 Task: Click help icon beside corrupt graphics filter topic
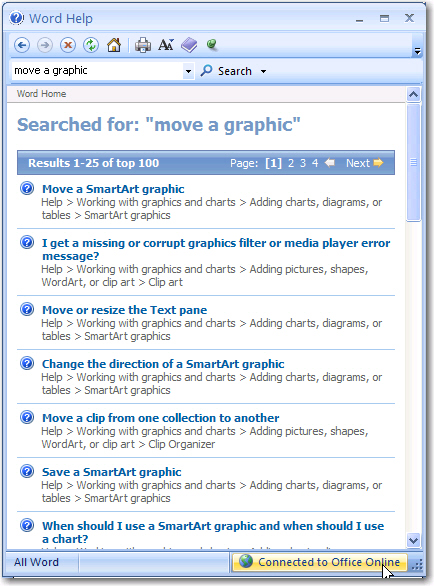(x=27, y=243)
